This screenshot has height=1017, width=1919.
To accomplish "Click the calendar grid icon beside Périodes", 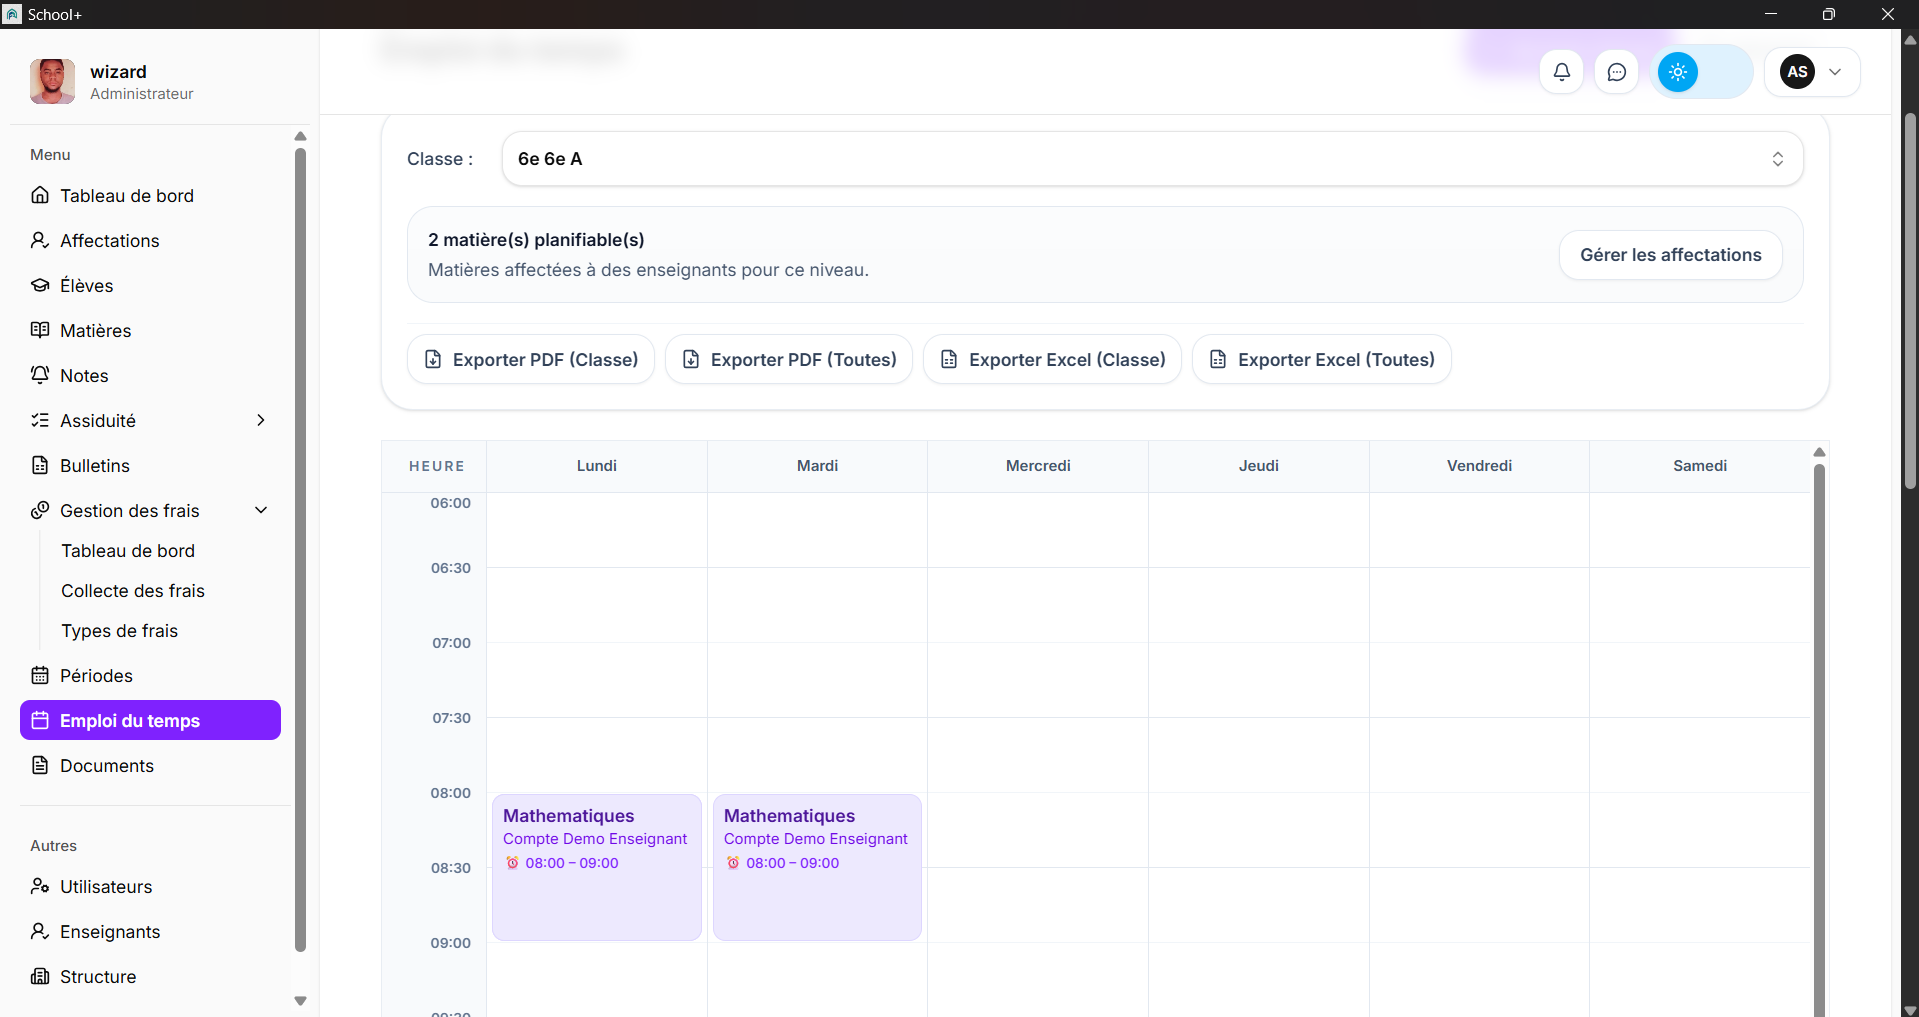I will (40, 675).
